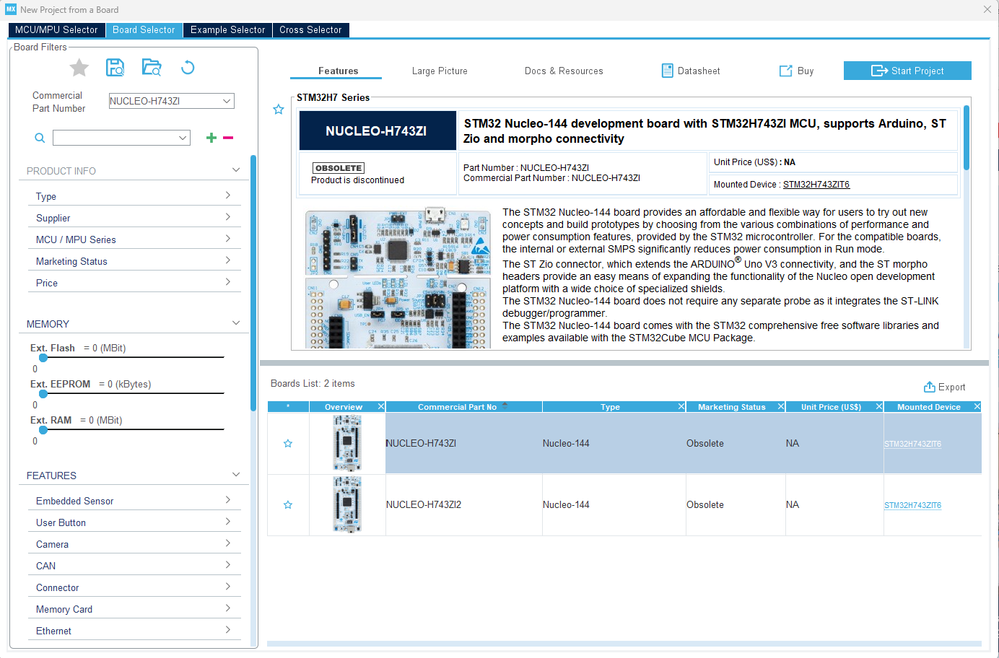Select the Board Selector tab
The width and height of the screenshot is (999, 658).
[143, 30]
